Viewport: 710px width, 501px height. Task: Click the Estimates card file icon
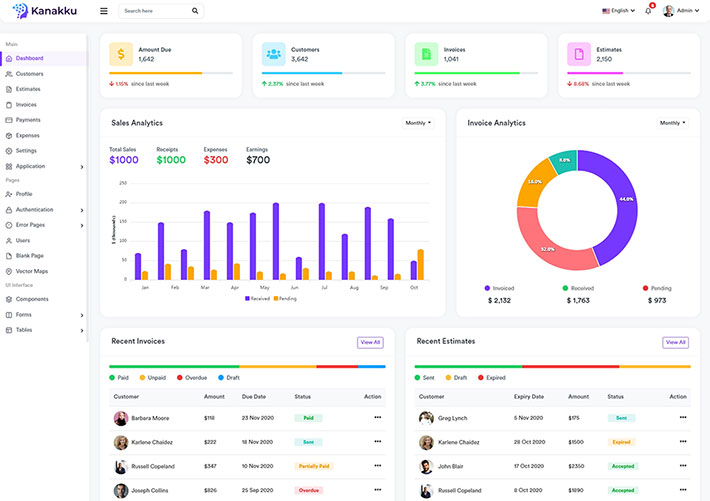pos(579,54)
